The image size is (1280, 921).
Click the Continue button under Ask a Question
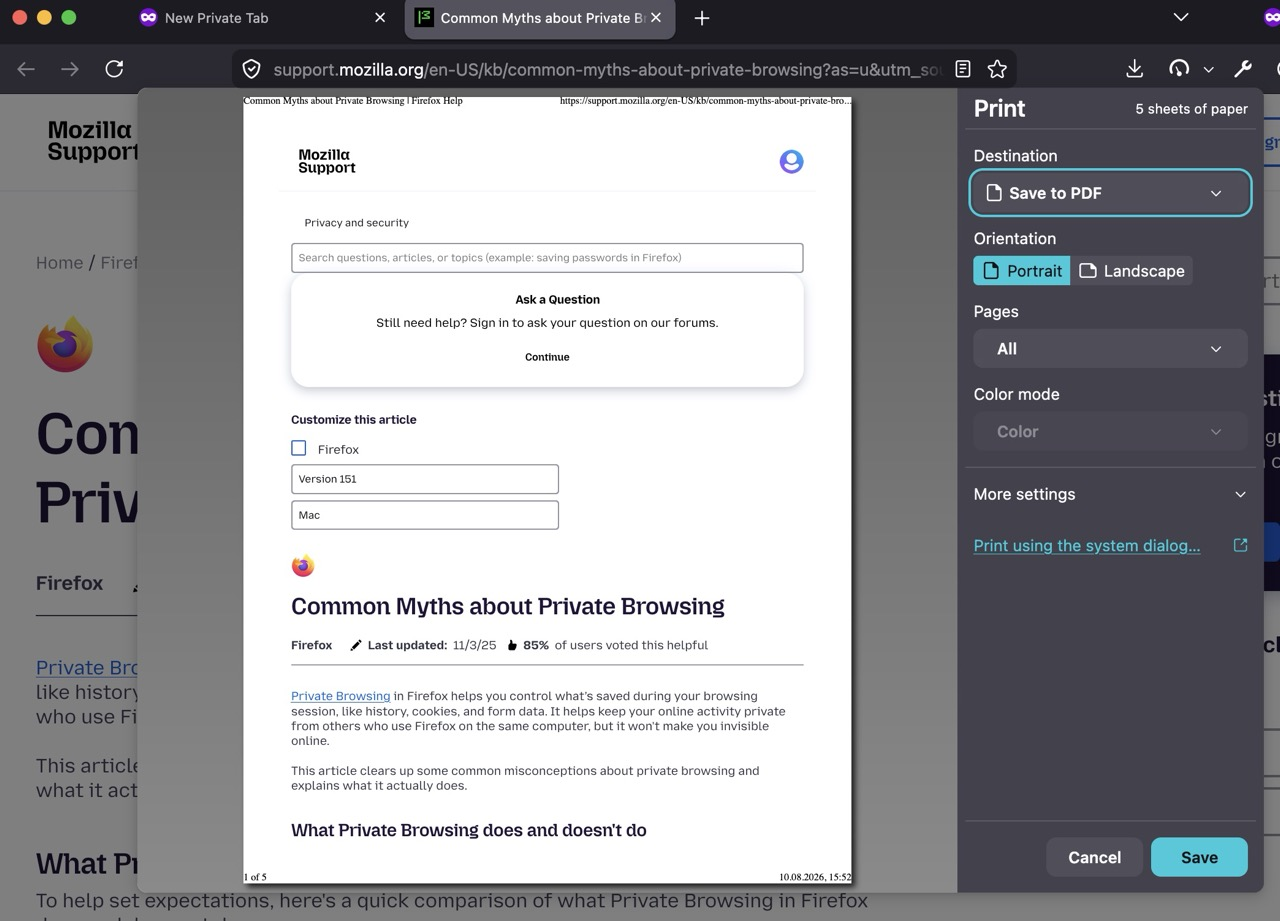pyautogui.click(x=547, y=357)
